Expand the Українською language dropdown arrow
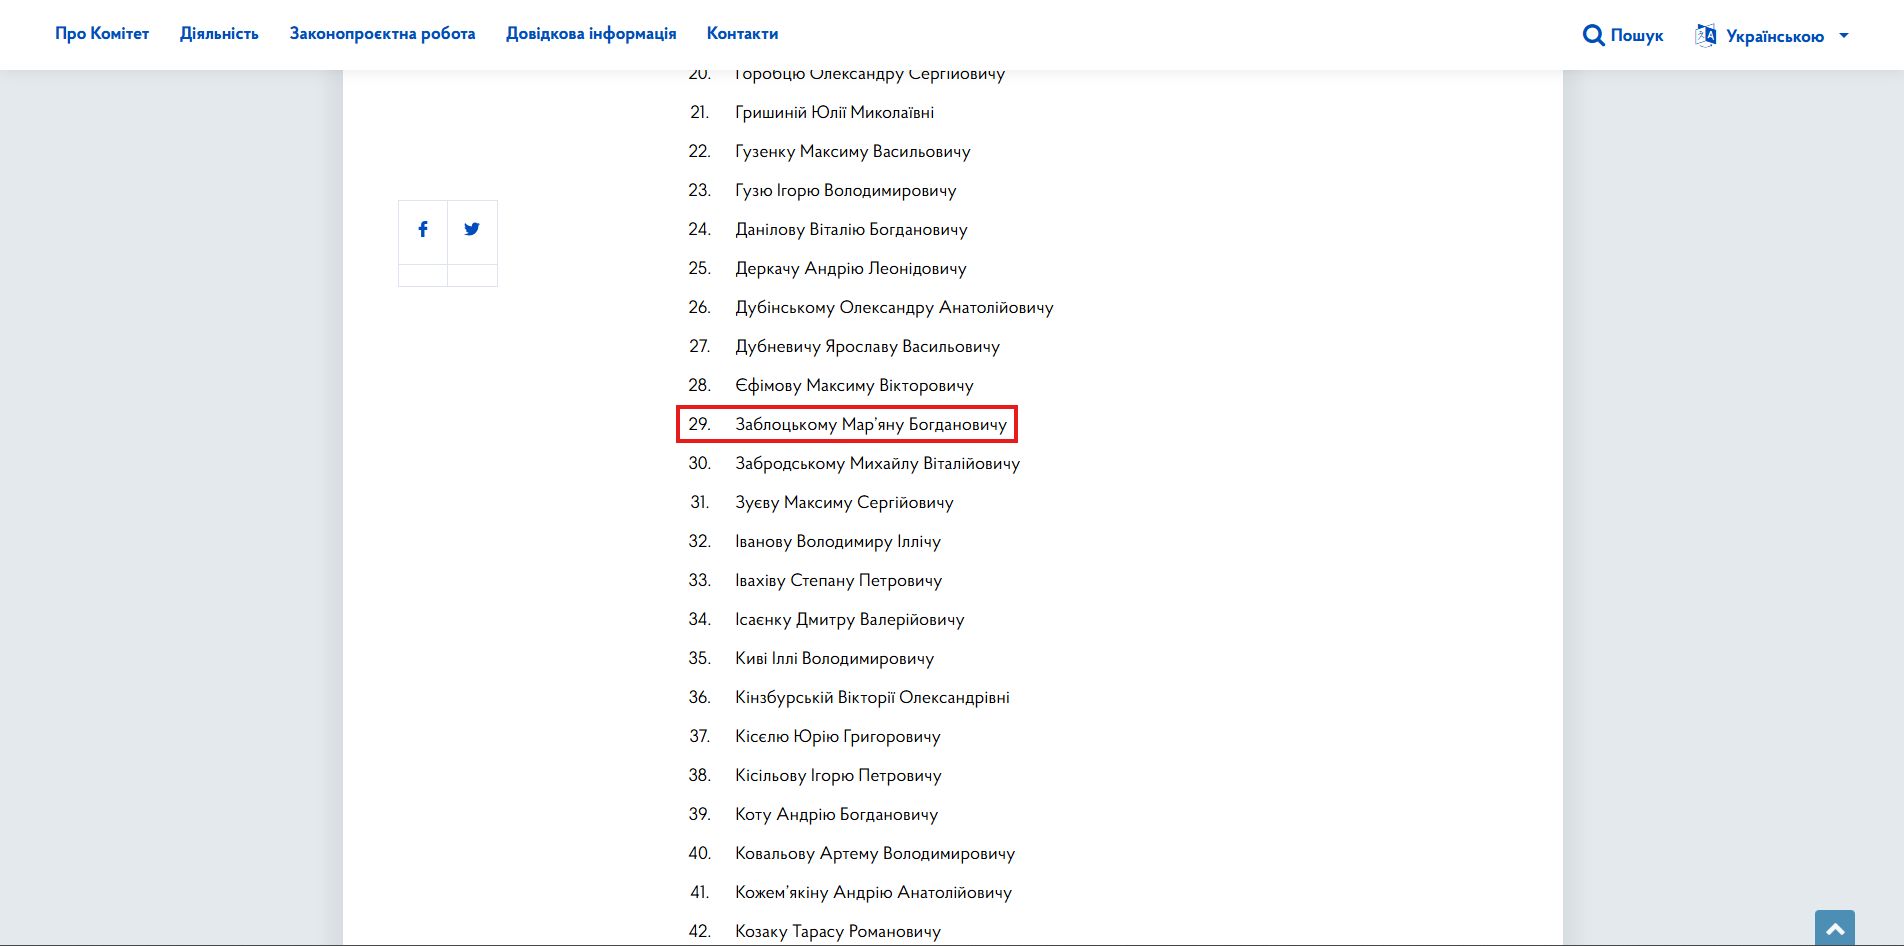The image size is (1904, 946). pos(1844,36)
